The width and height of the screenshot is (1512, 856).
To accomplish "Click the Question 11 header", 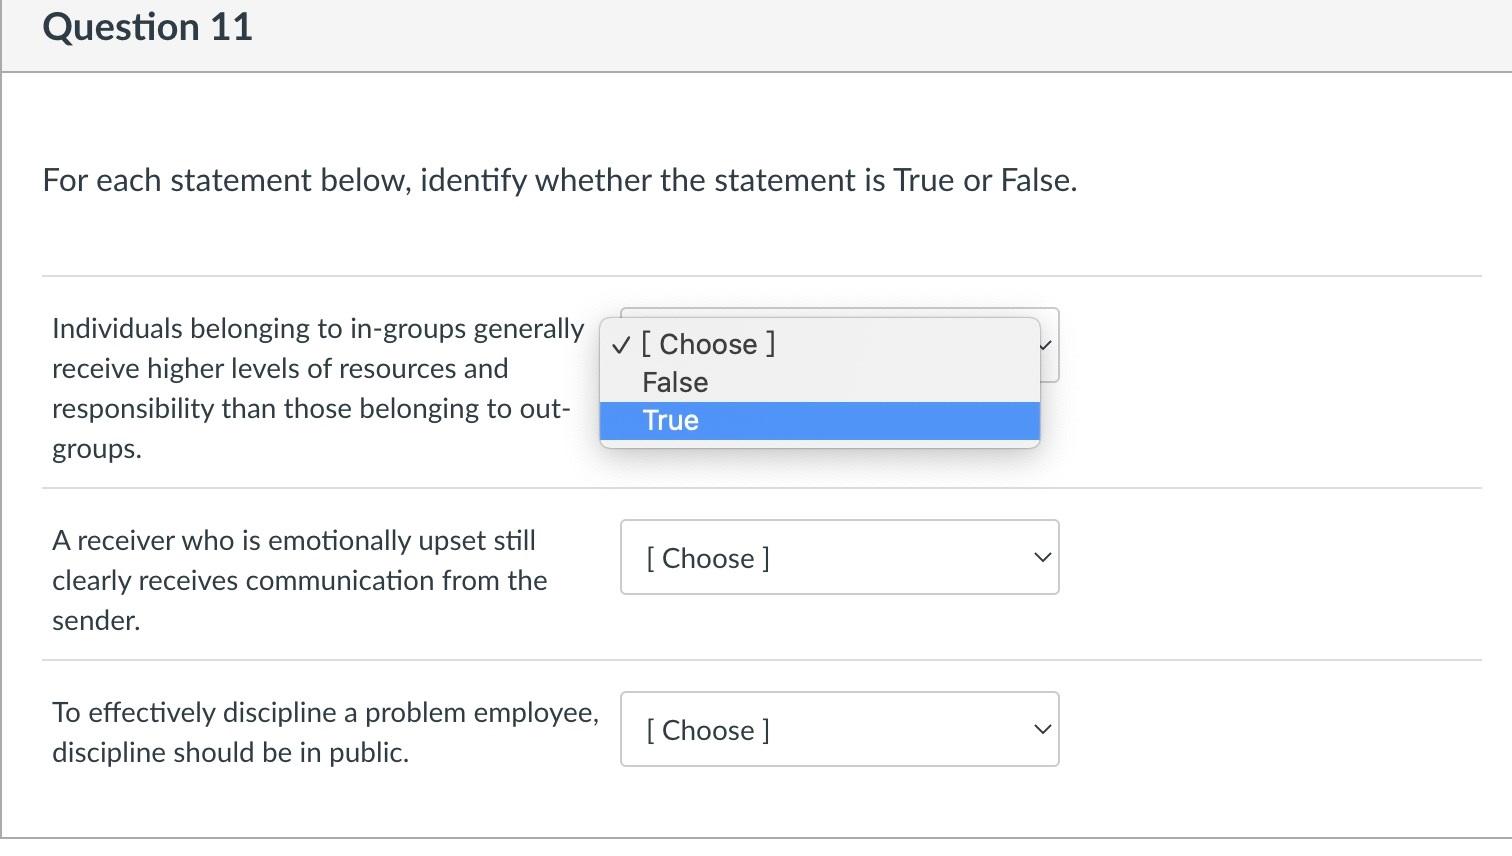I will [x=148, y=27].
